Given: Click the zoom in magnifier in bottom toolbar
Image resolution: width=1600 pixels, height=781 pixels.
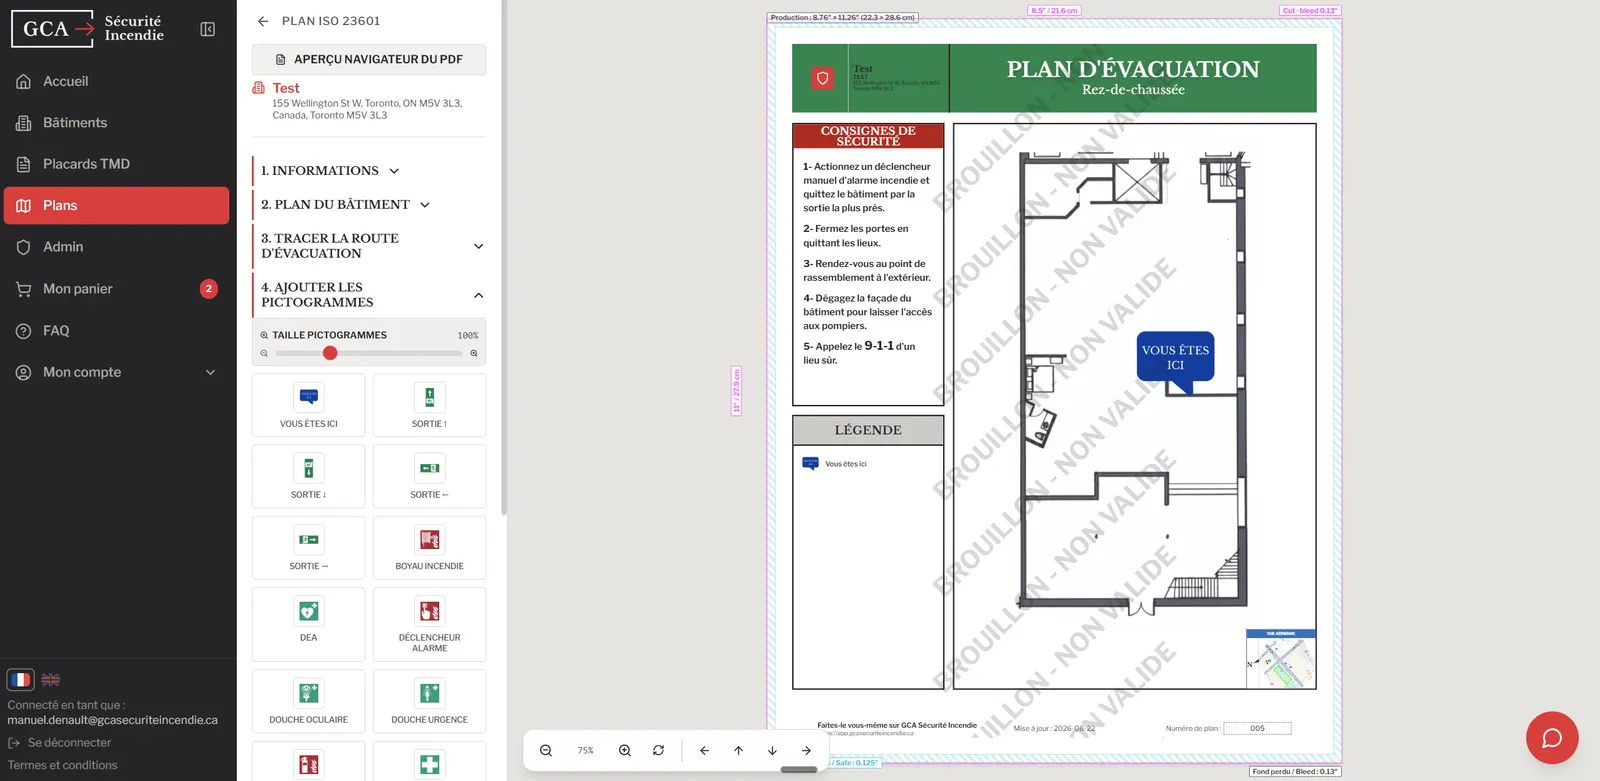Looking at the screenshot, I should coord(625,750).
